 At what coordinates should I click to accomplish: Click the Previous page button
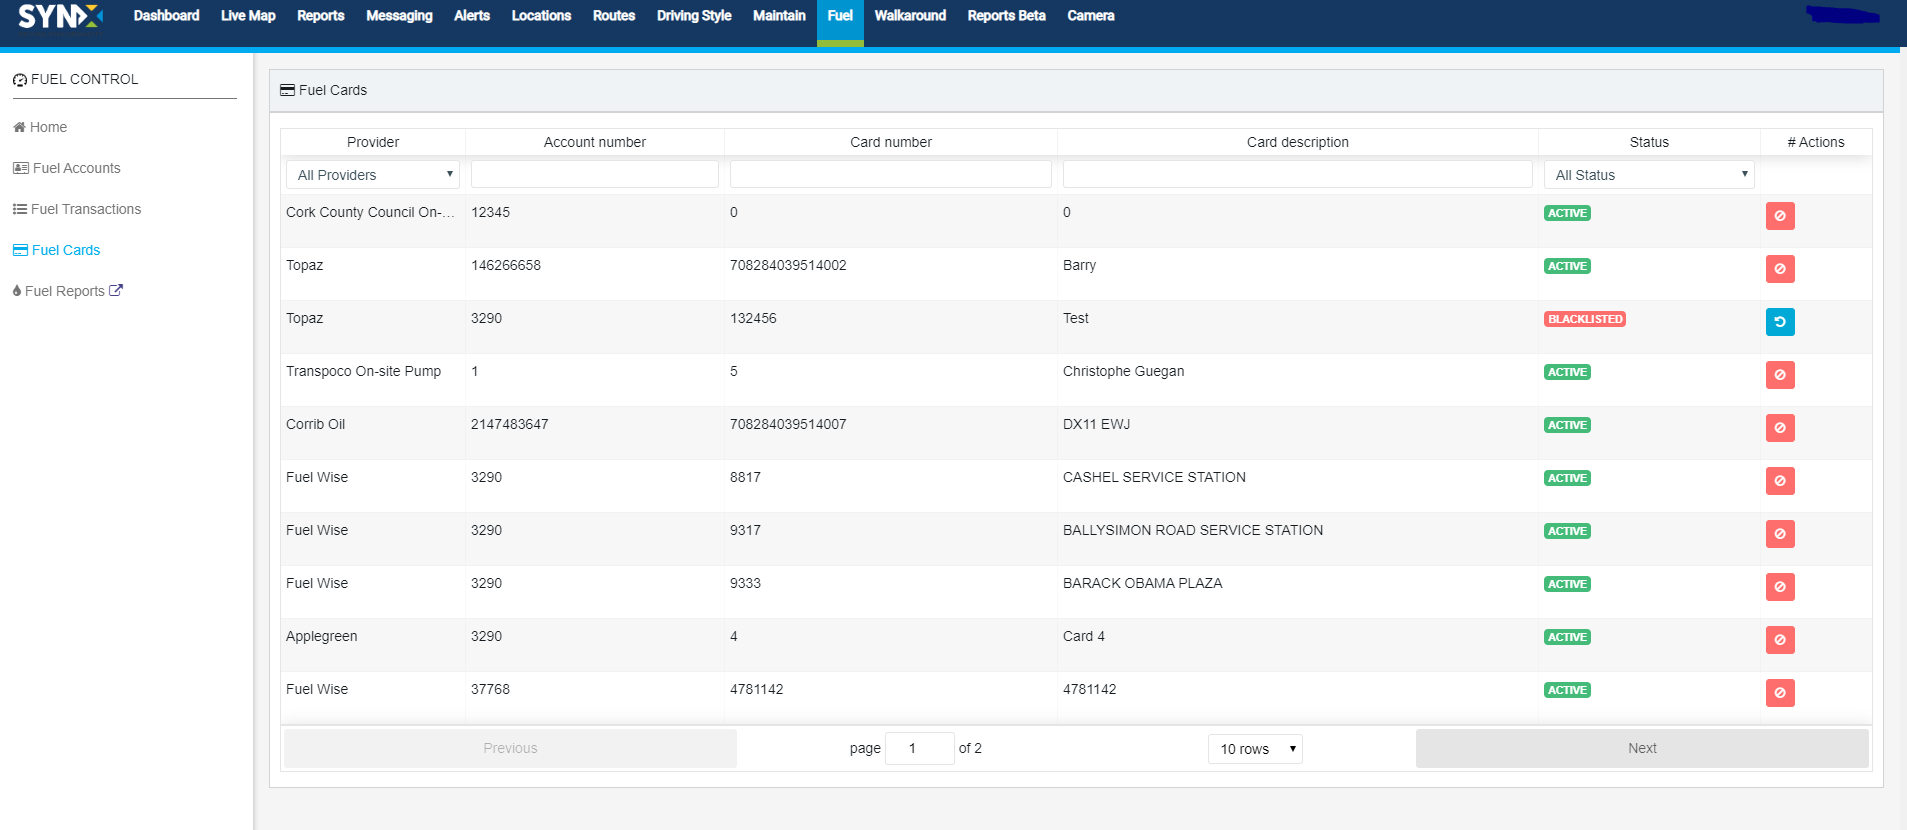(x=510, y=748)
